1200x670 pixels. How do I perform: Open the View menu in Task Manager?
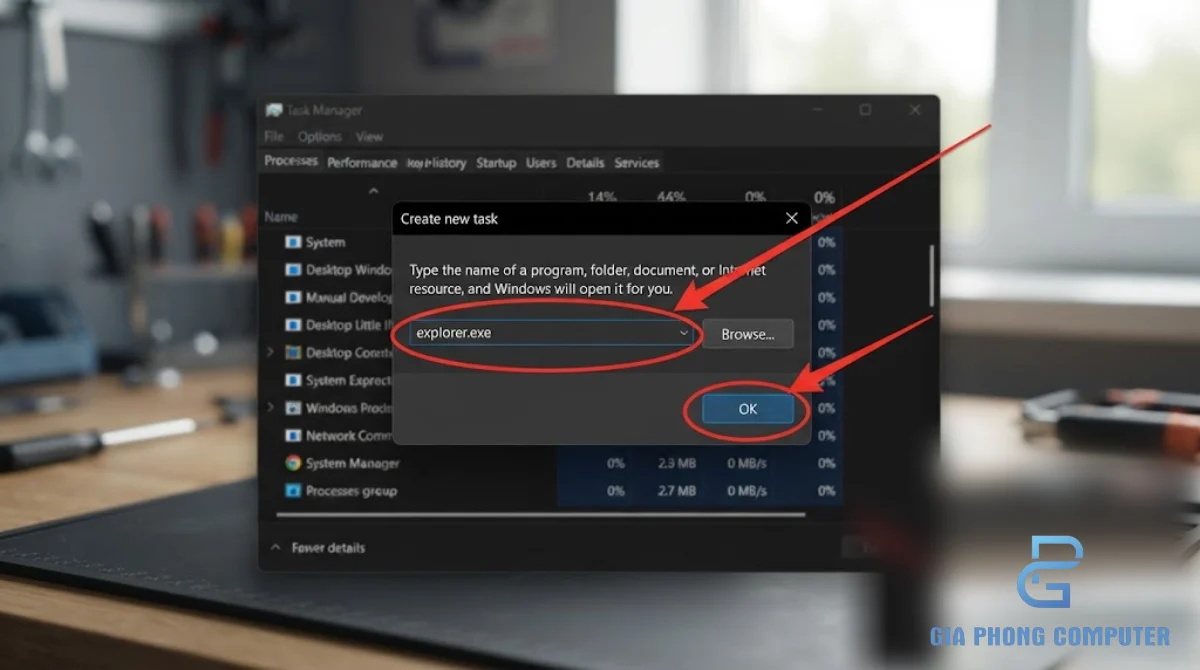(x=369, y=137)
